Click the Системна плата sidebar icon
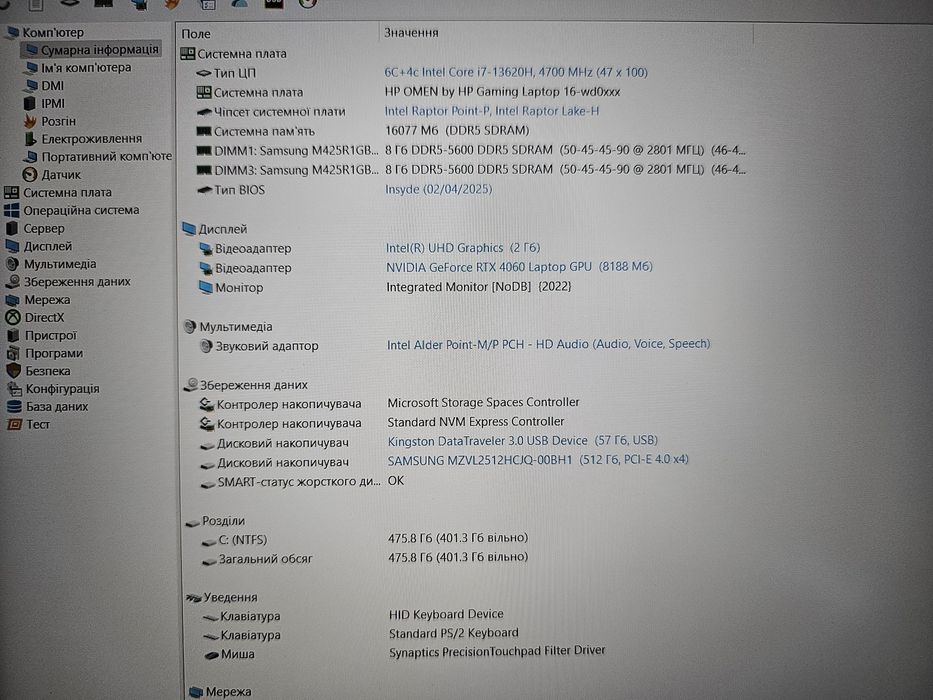The height and width of the screenshot is (700, 933). click(11, 193)
